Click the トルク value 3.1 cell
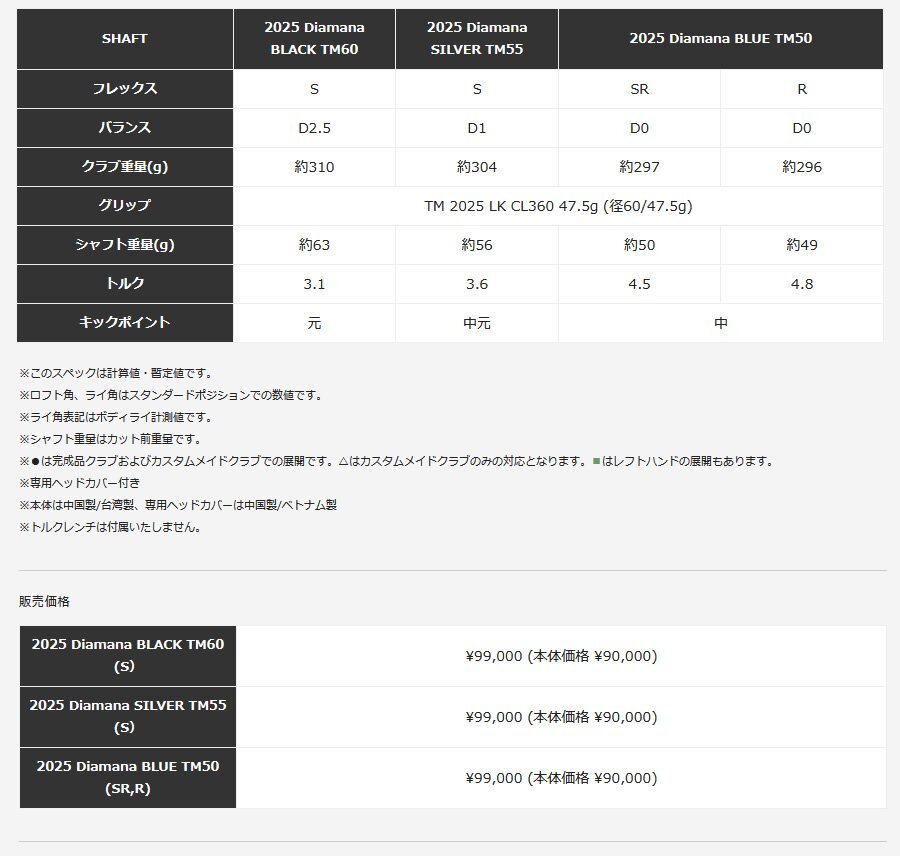Image resolution: width=900 pixels, height=856 pixels. point(314,284)
